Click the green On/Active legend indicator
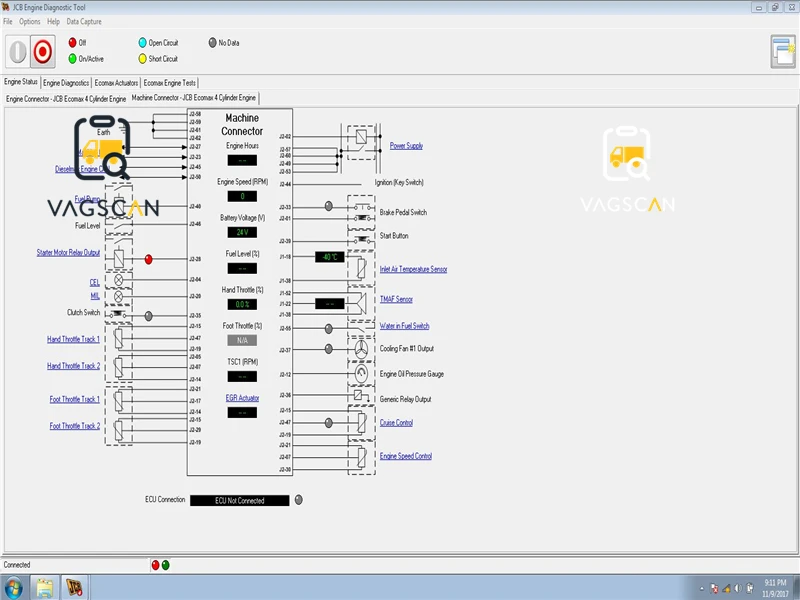 pos(72,59)
